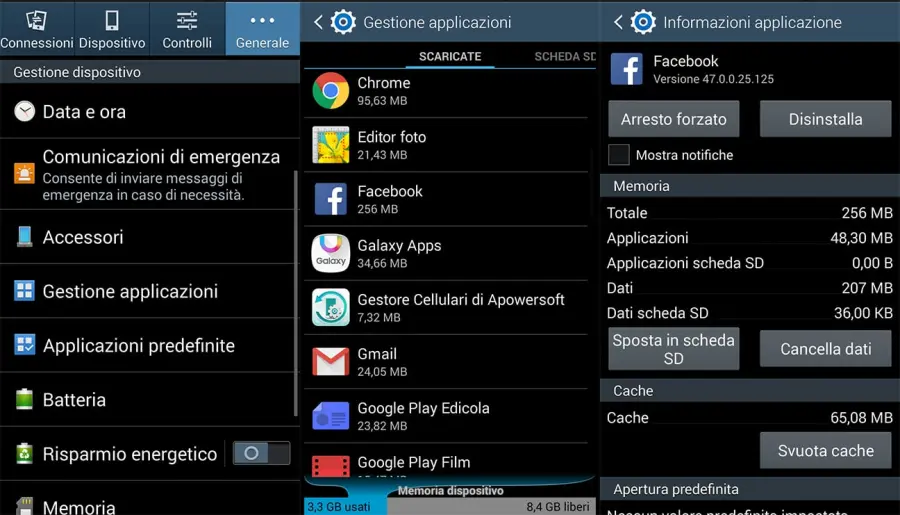This screenshot has width=900, height=515.
Task: Open Comunicazioni di emergenza setting
Action: (x=148, y=174)
